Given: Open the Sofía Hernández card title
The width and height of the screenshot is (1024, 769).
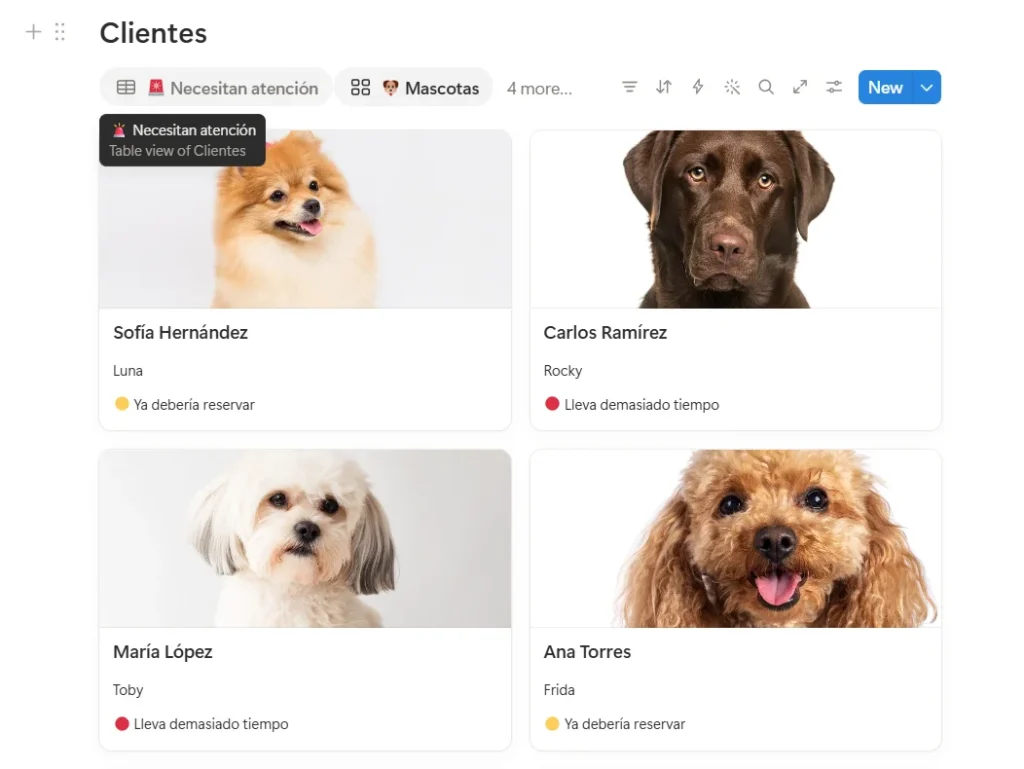Looking at the screenshot, I should (x=180, y=333).
